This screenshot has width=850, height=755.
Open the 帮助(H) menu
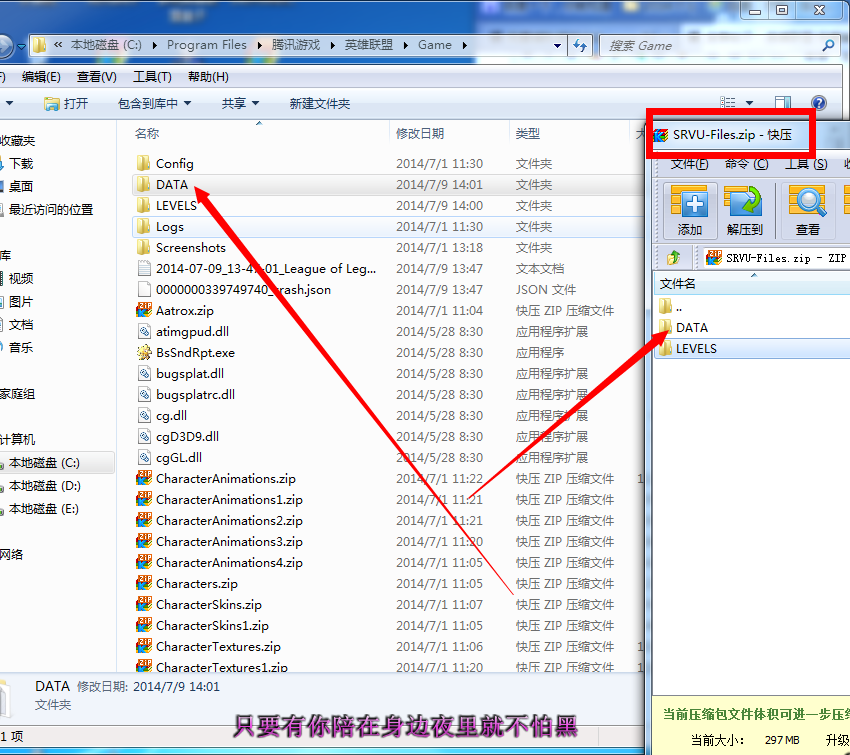click(x=208, y=77)
